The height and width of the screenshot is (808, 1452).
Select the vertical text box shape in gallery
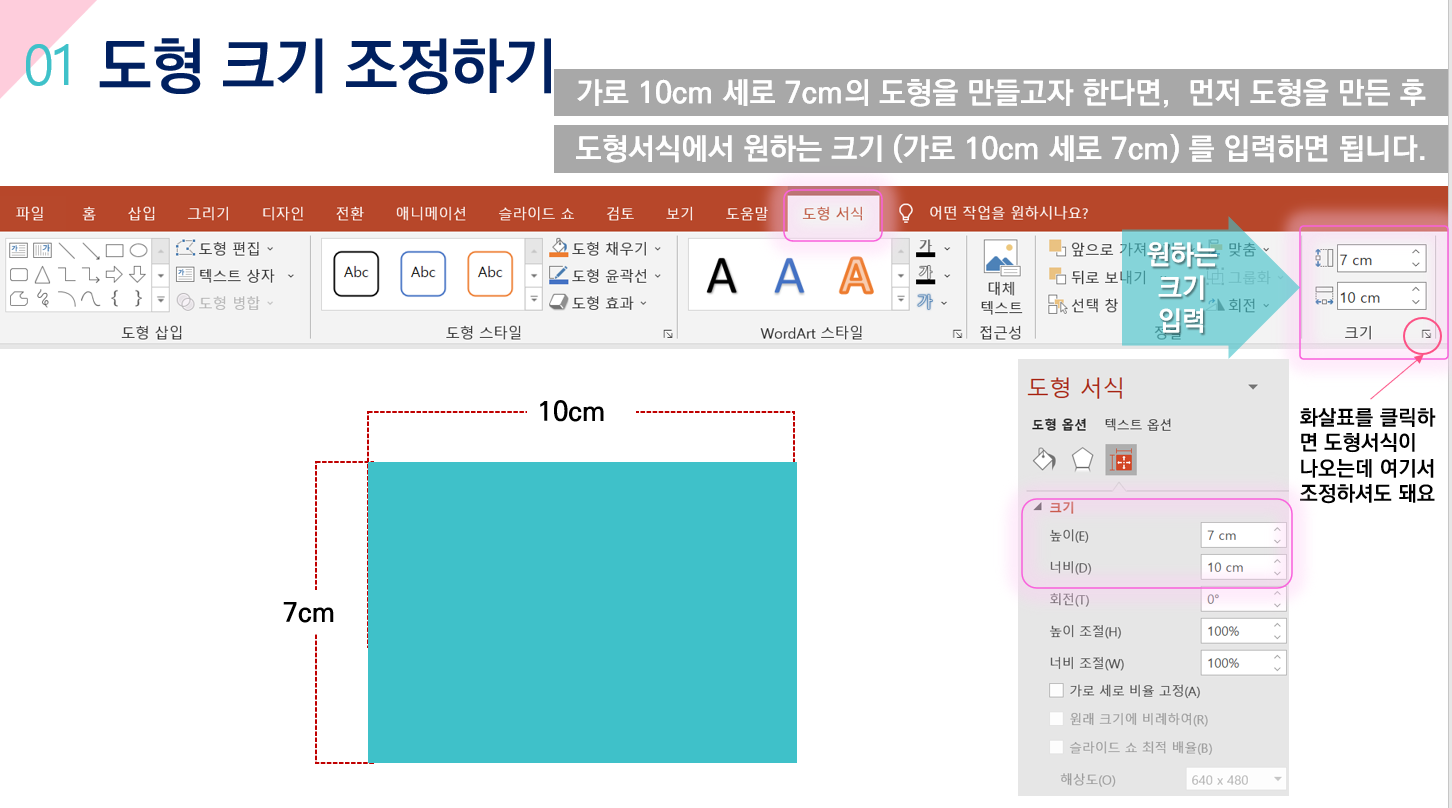(x=42, y=250)
